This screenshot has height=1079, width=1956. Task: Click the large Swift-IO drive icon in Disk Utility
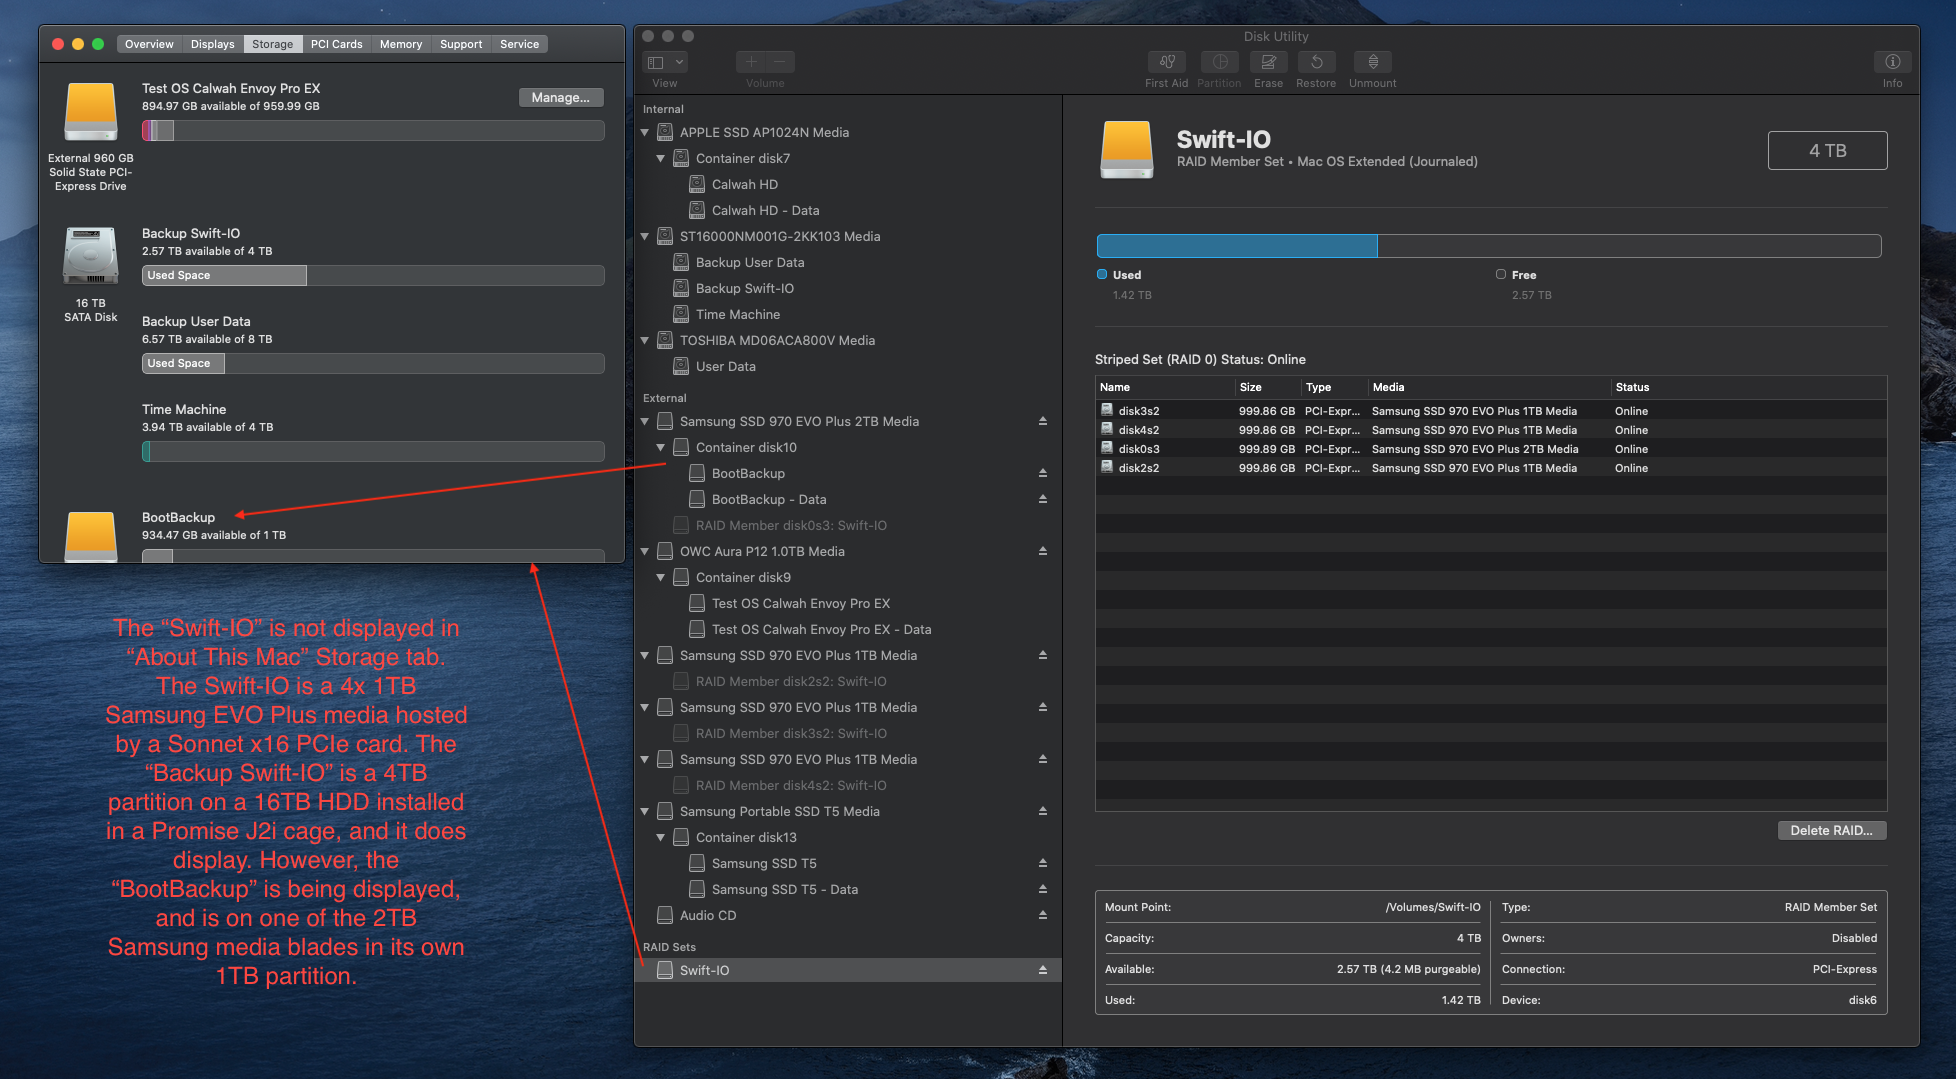click(x=1127, y=150)
